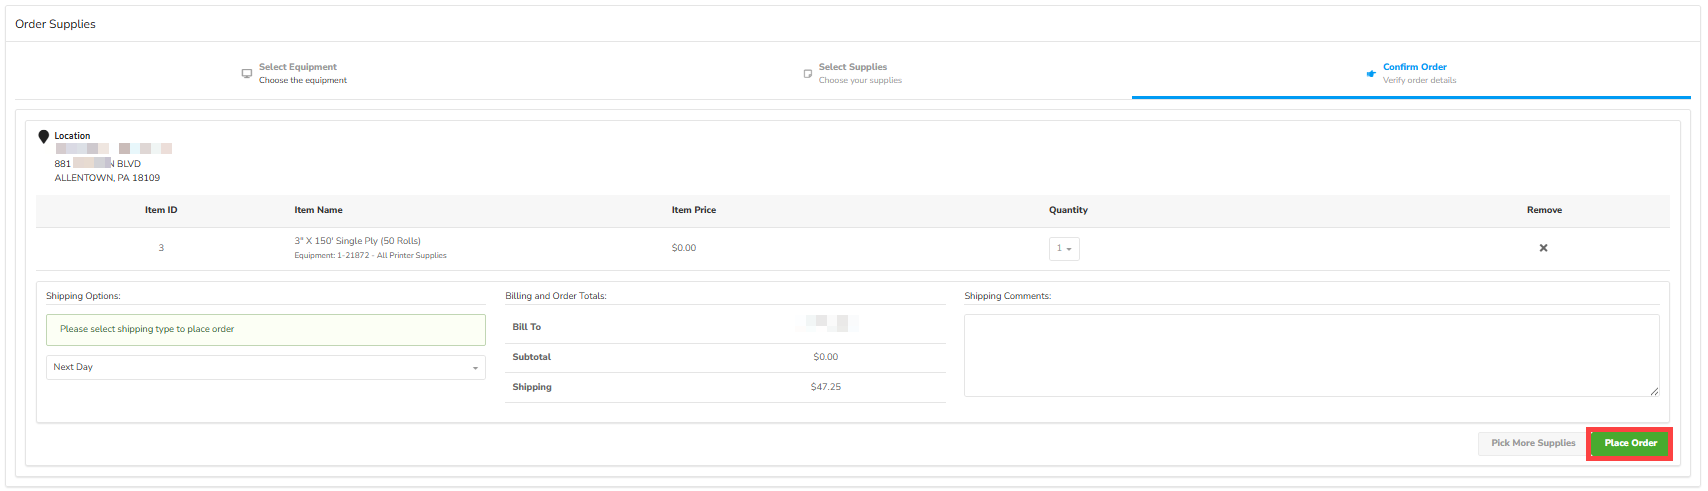Click the 'Please select shipping type' notice

point(265,329)
